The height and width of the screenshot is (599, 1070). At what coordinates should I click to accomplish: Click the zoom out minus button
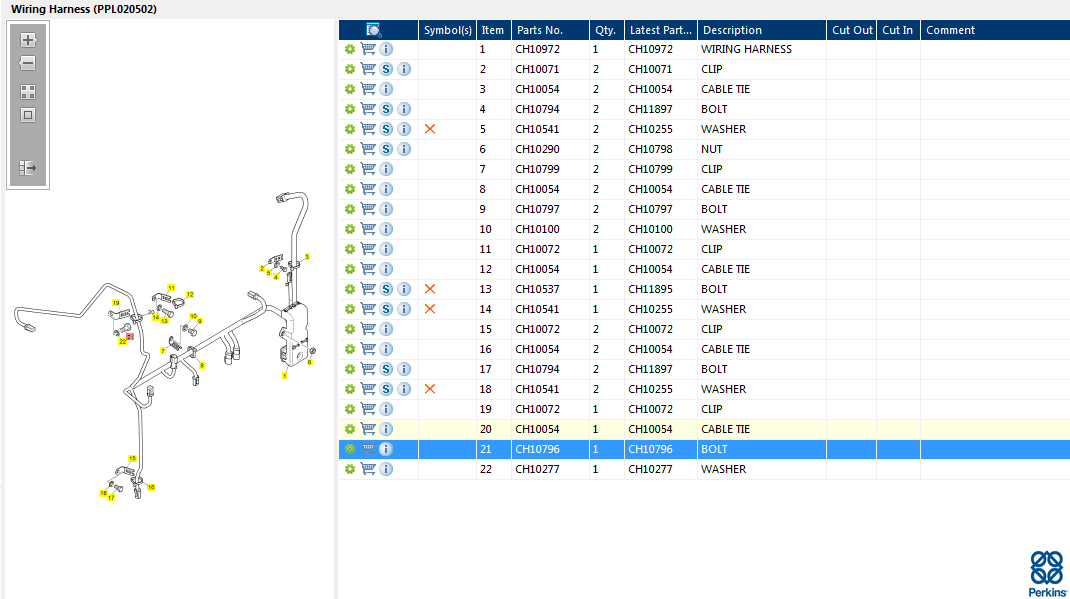(28, 64)
